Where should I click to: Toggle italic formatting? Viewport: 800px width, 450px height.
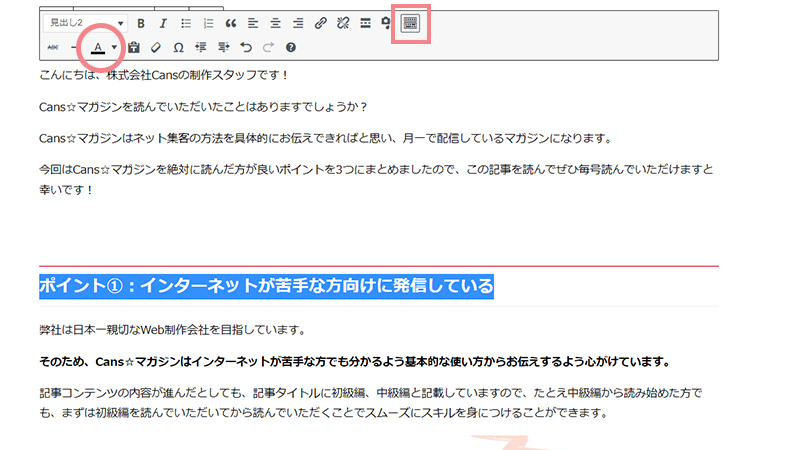coord(163,23)
